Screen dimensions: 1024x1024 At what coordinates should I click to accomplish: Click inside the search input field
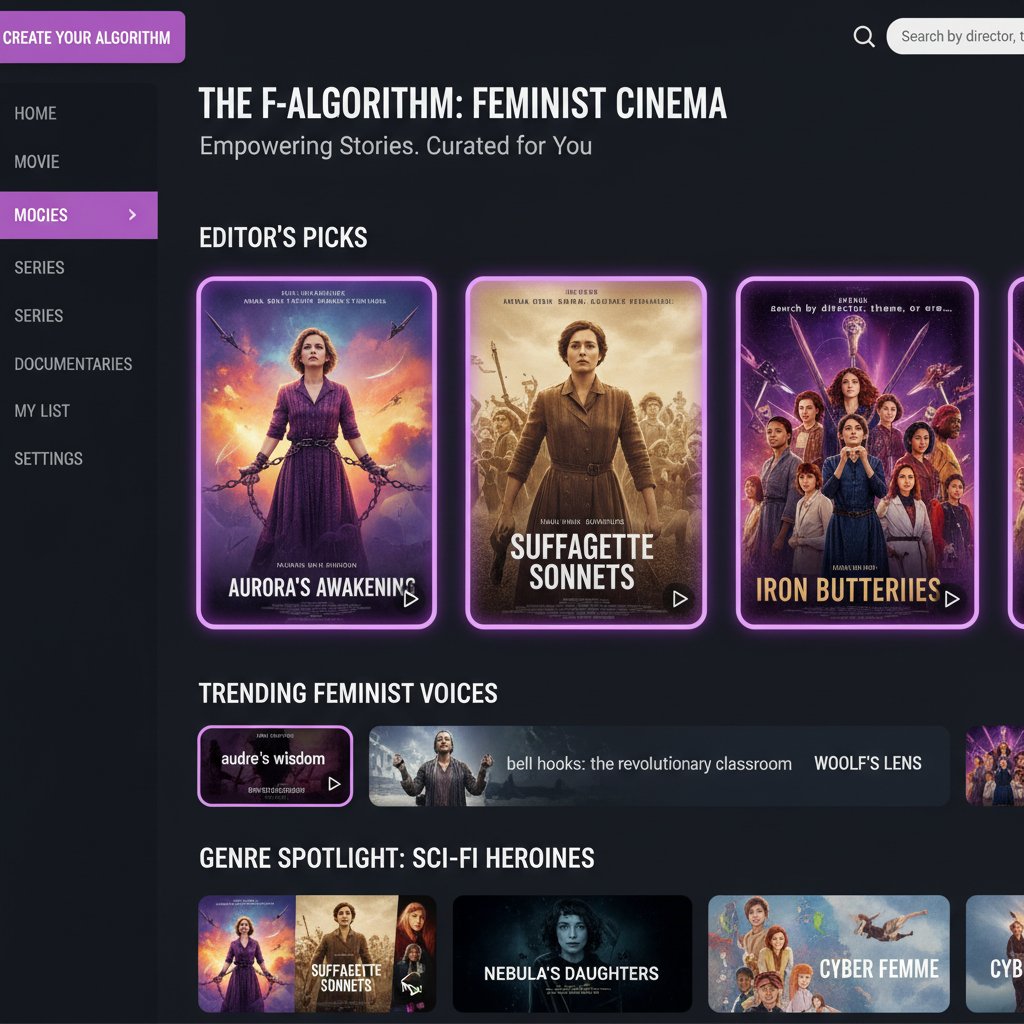960,36
